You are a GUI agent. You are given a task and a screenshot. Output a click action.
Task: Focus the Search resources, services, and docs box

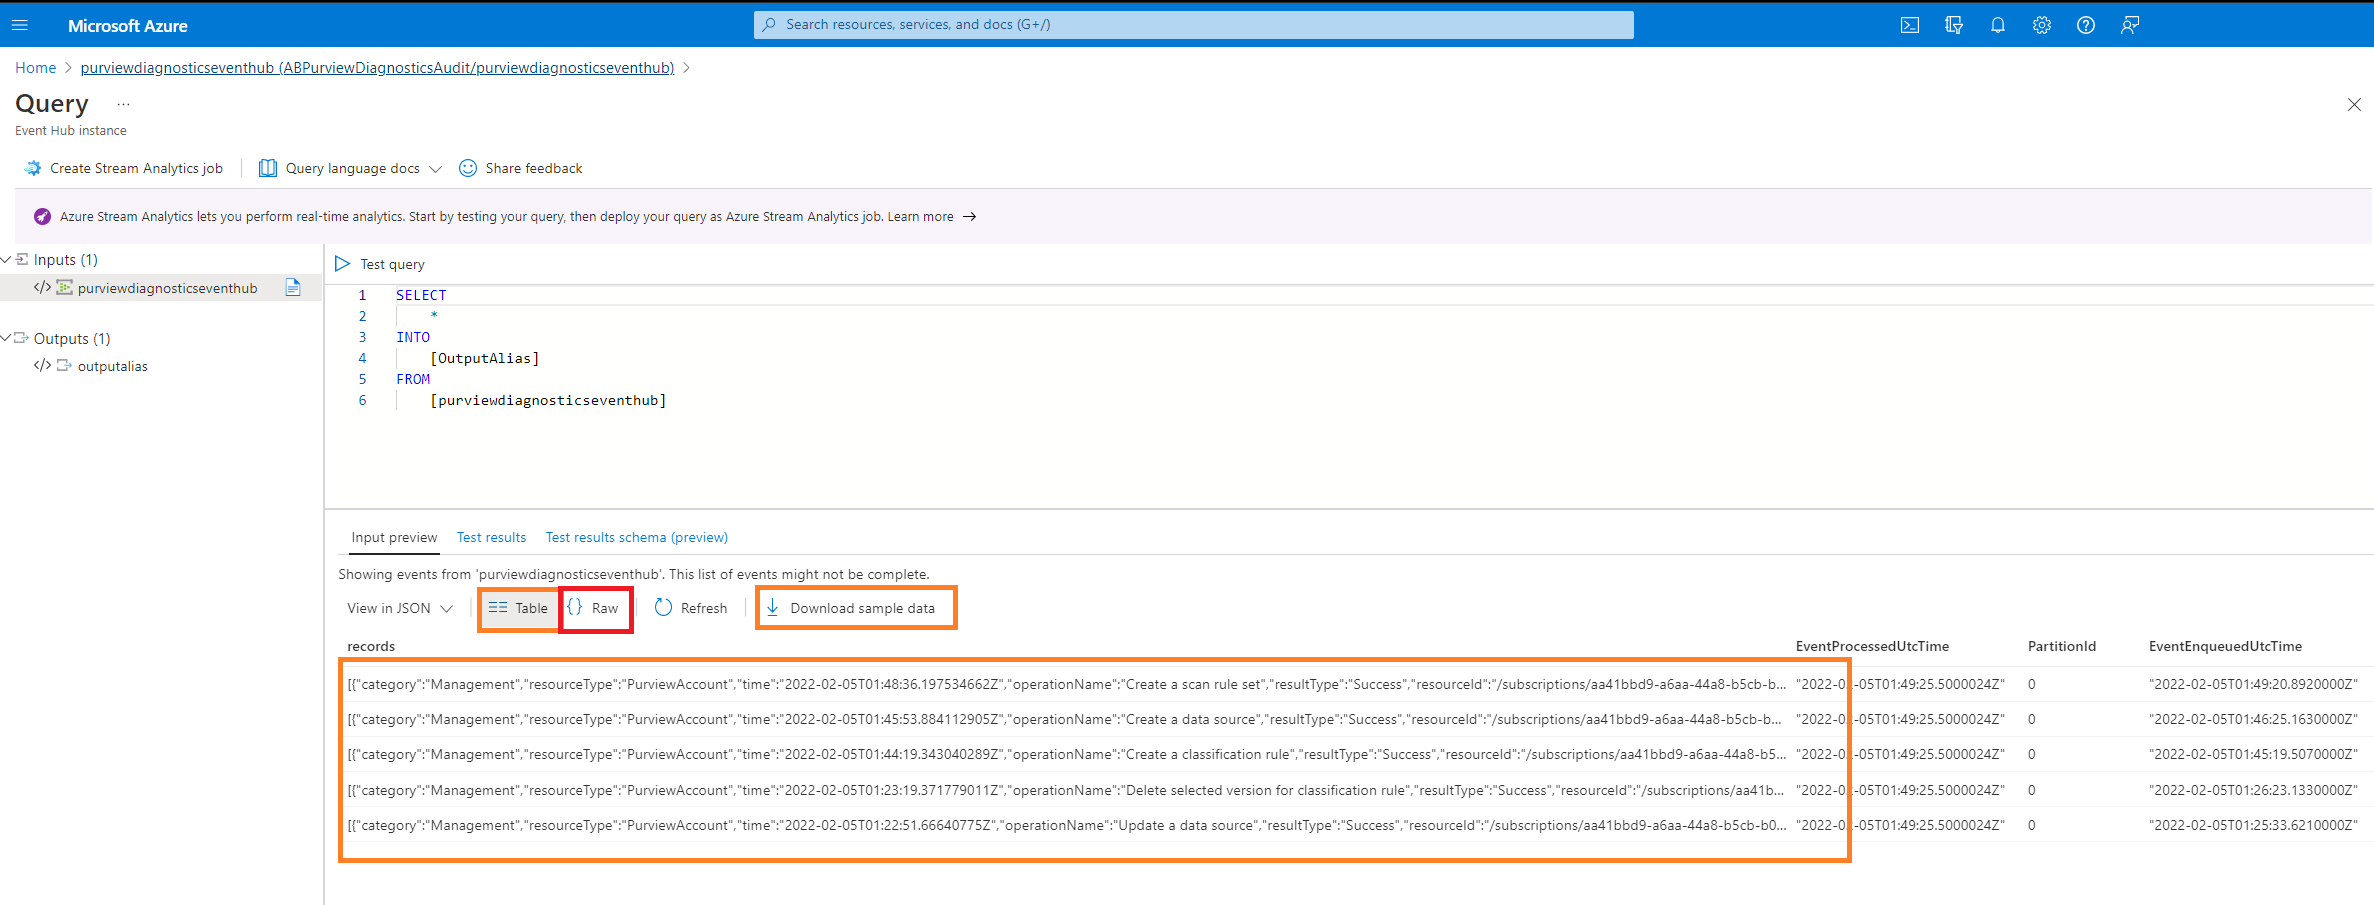[1194, 25]
